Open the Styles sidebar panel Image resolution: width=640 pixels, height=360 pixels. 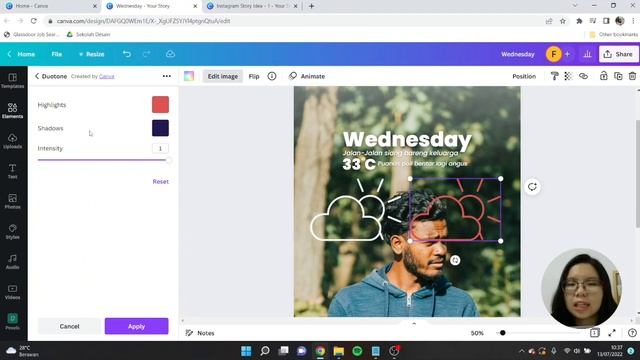[12, 231]
